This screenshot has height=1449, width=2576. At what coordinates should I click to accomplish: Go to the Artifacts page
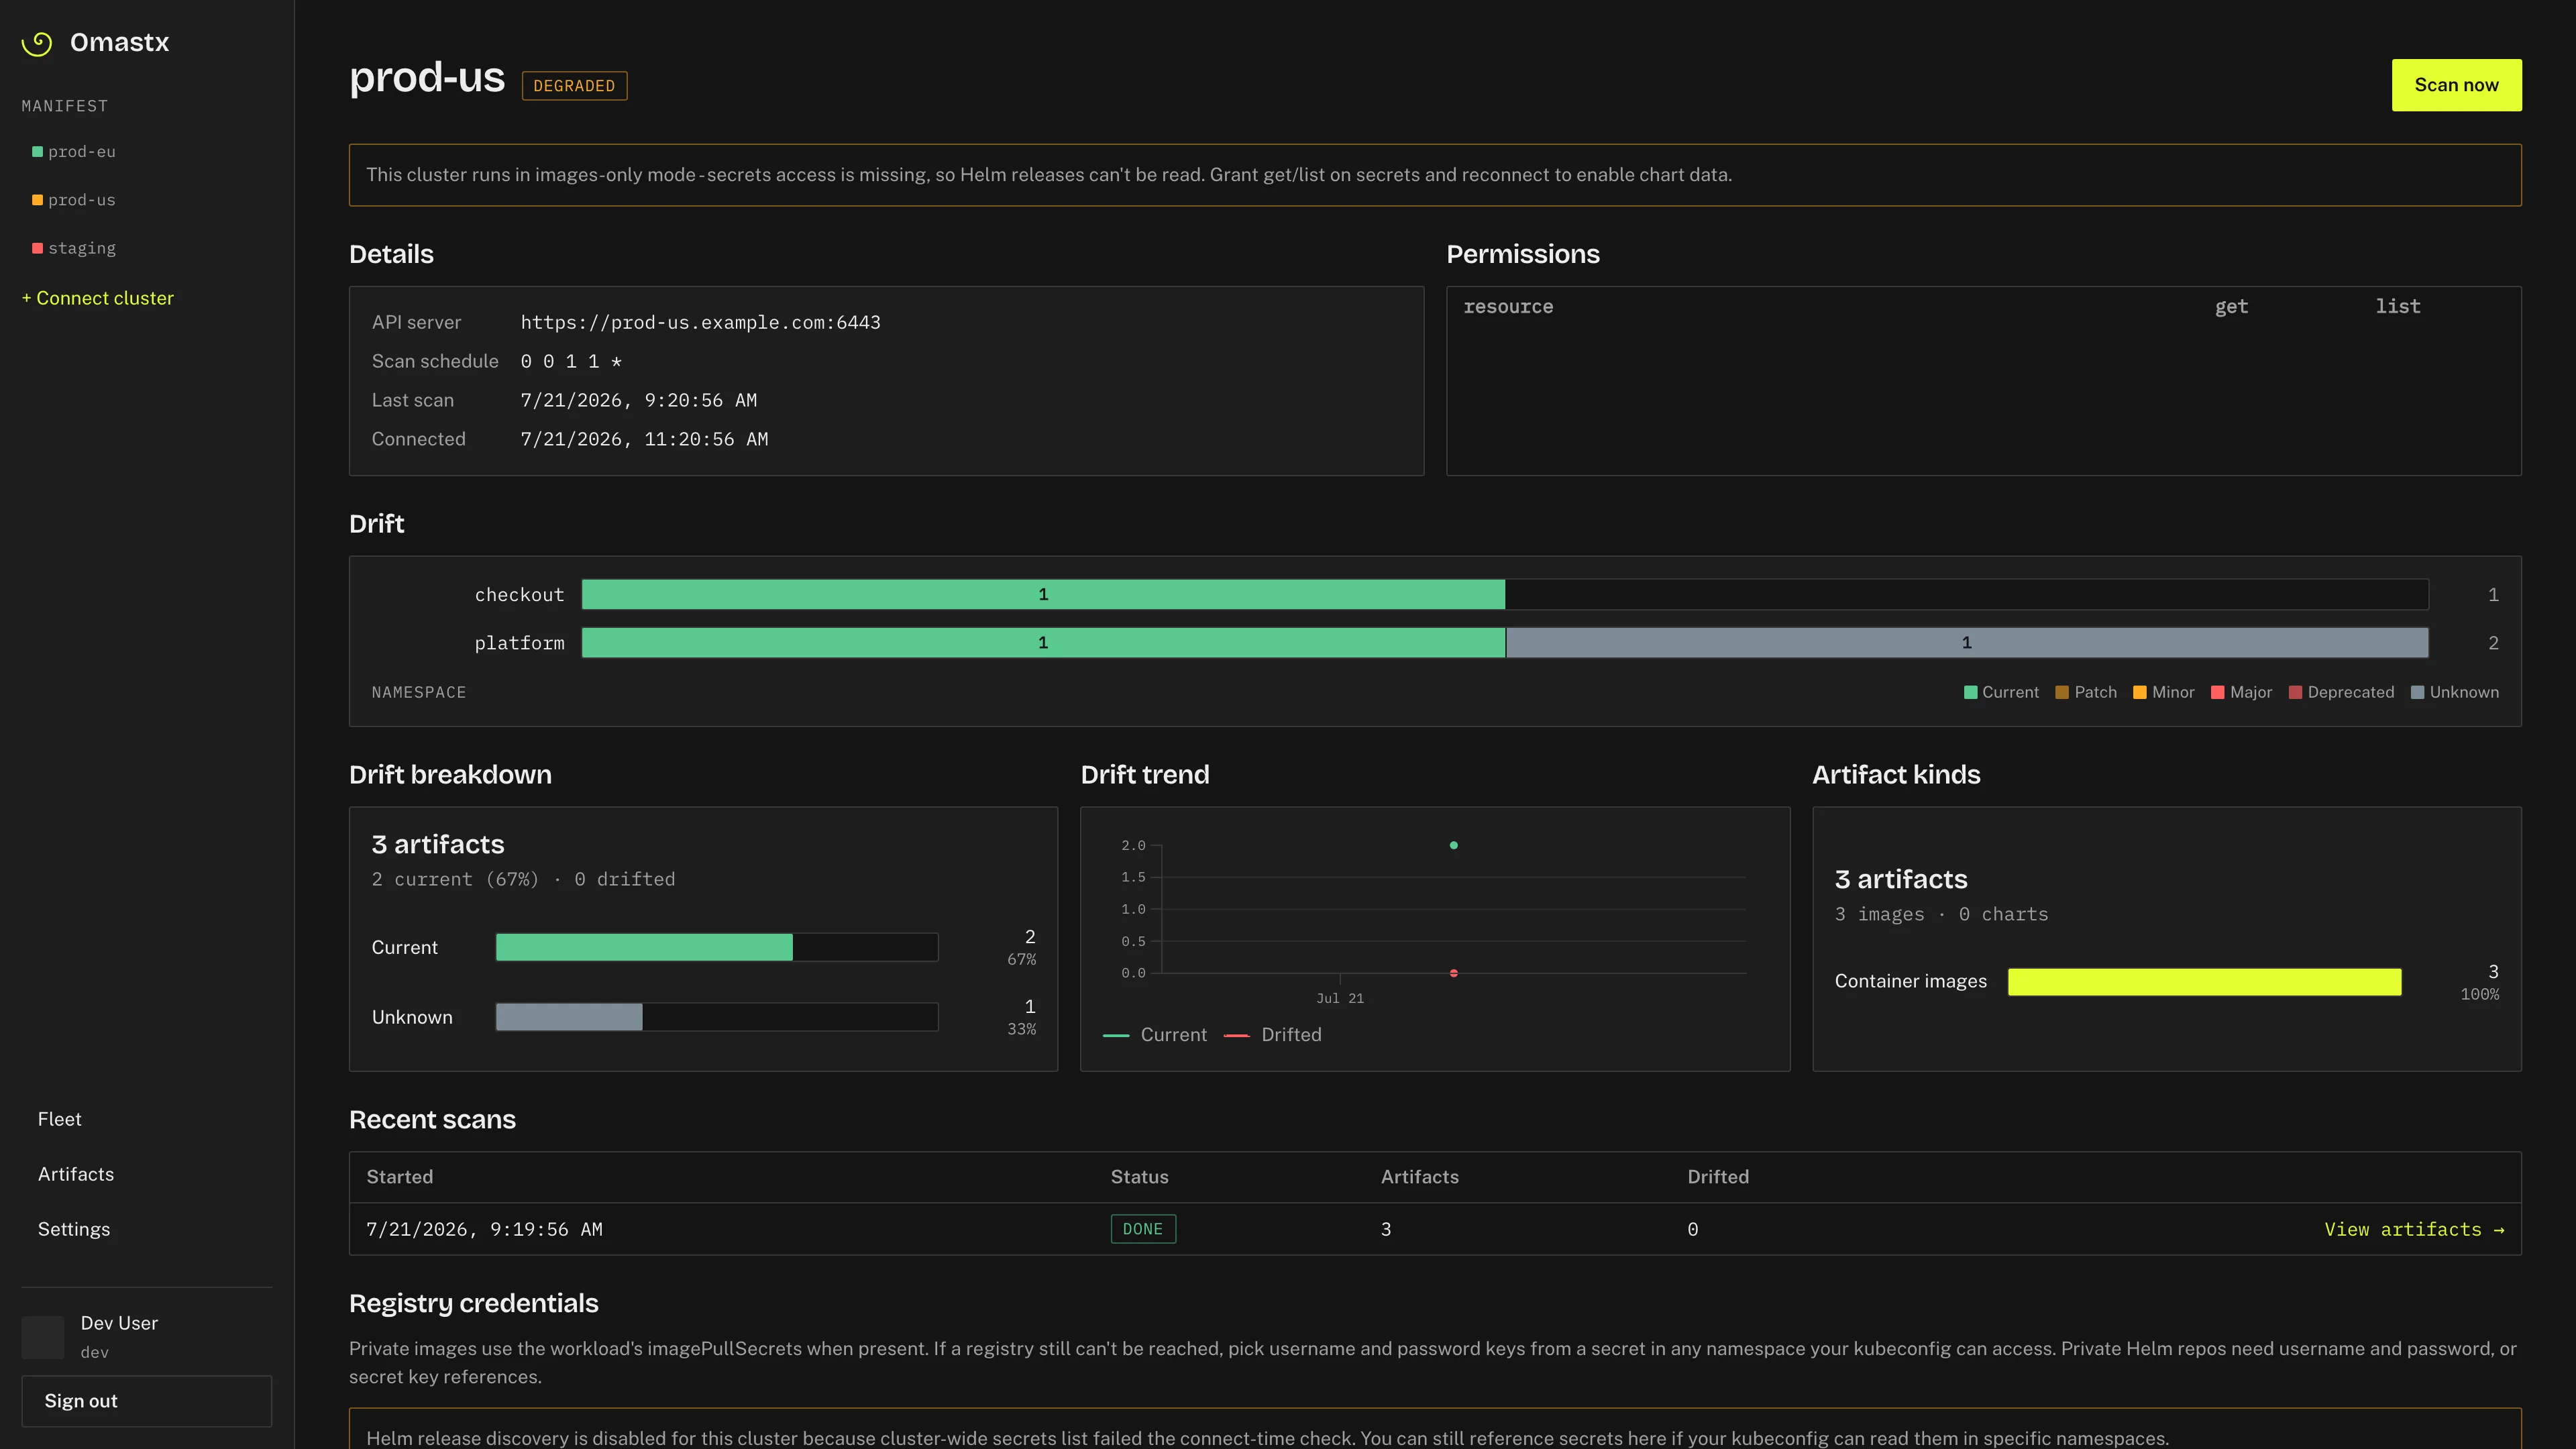(x=76, y=1174)
